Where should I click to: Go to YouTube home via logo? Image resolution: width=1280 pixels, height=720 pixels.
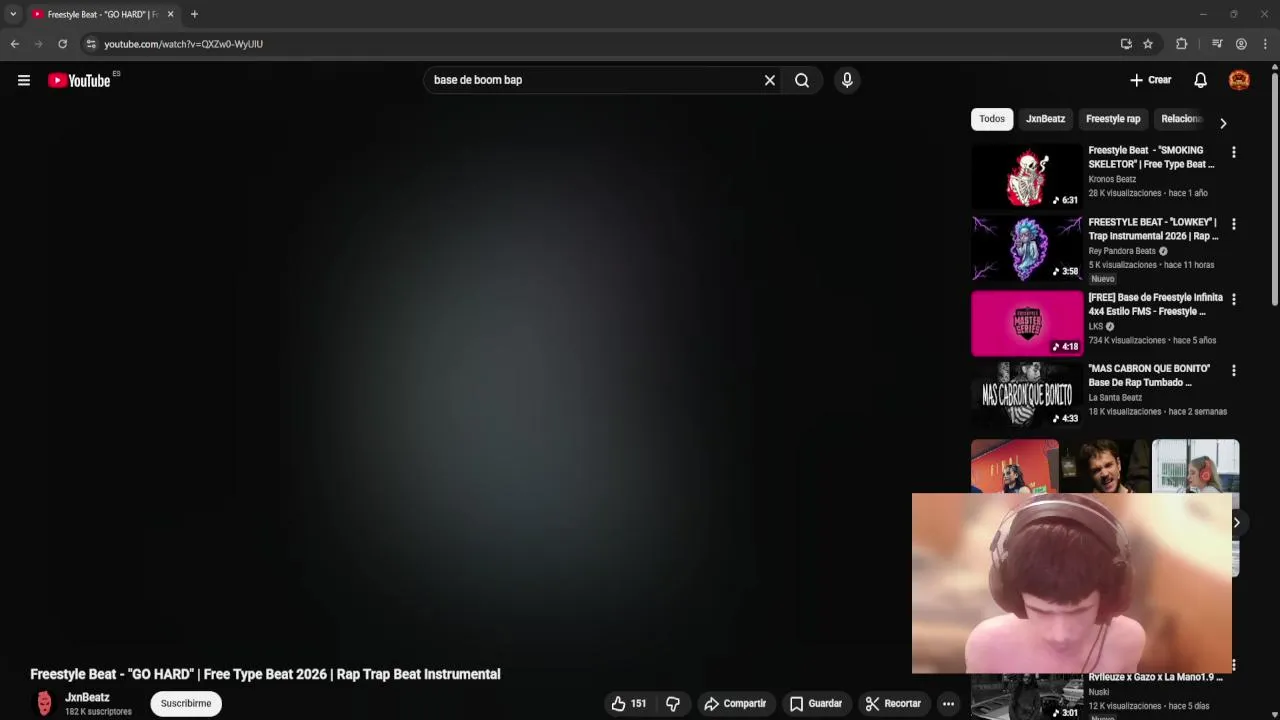point(79,80)
